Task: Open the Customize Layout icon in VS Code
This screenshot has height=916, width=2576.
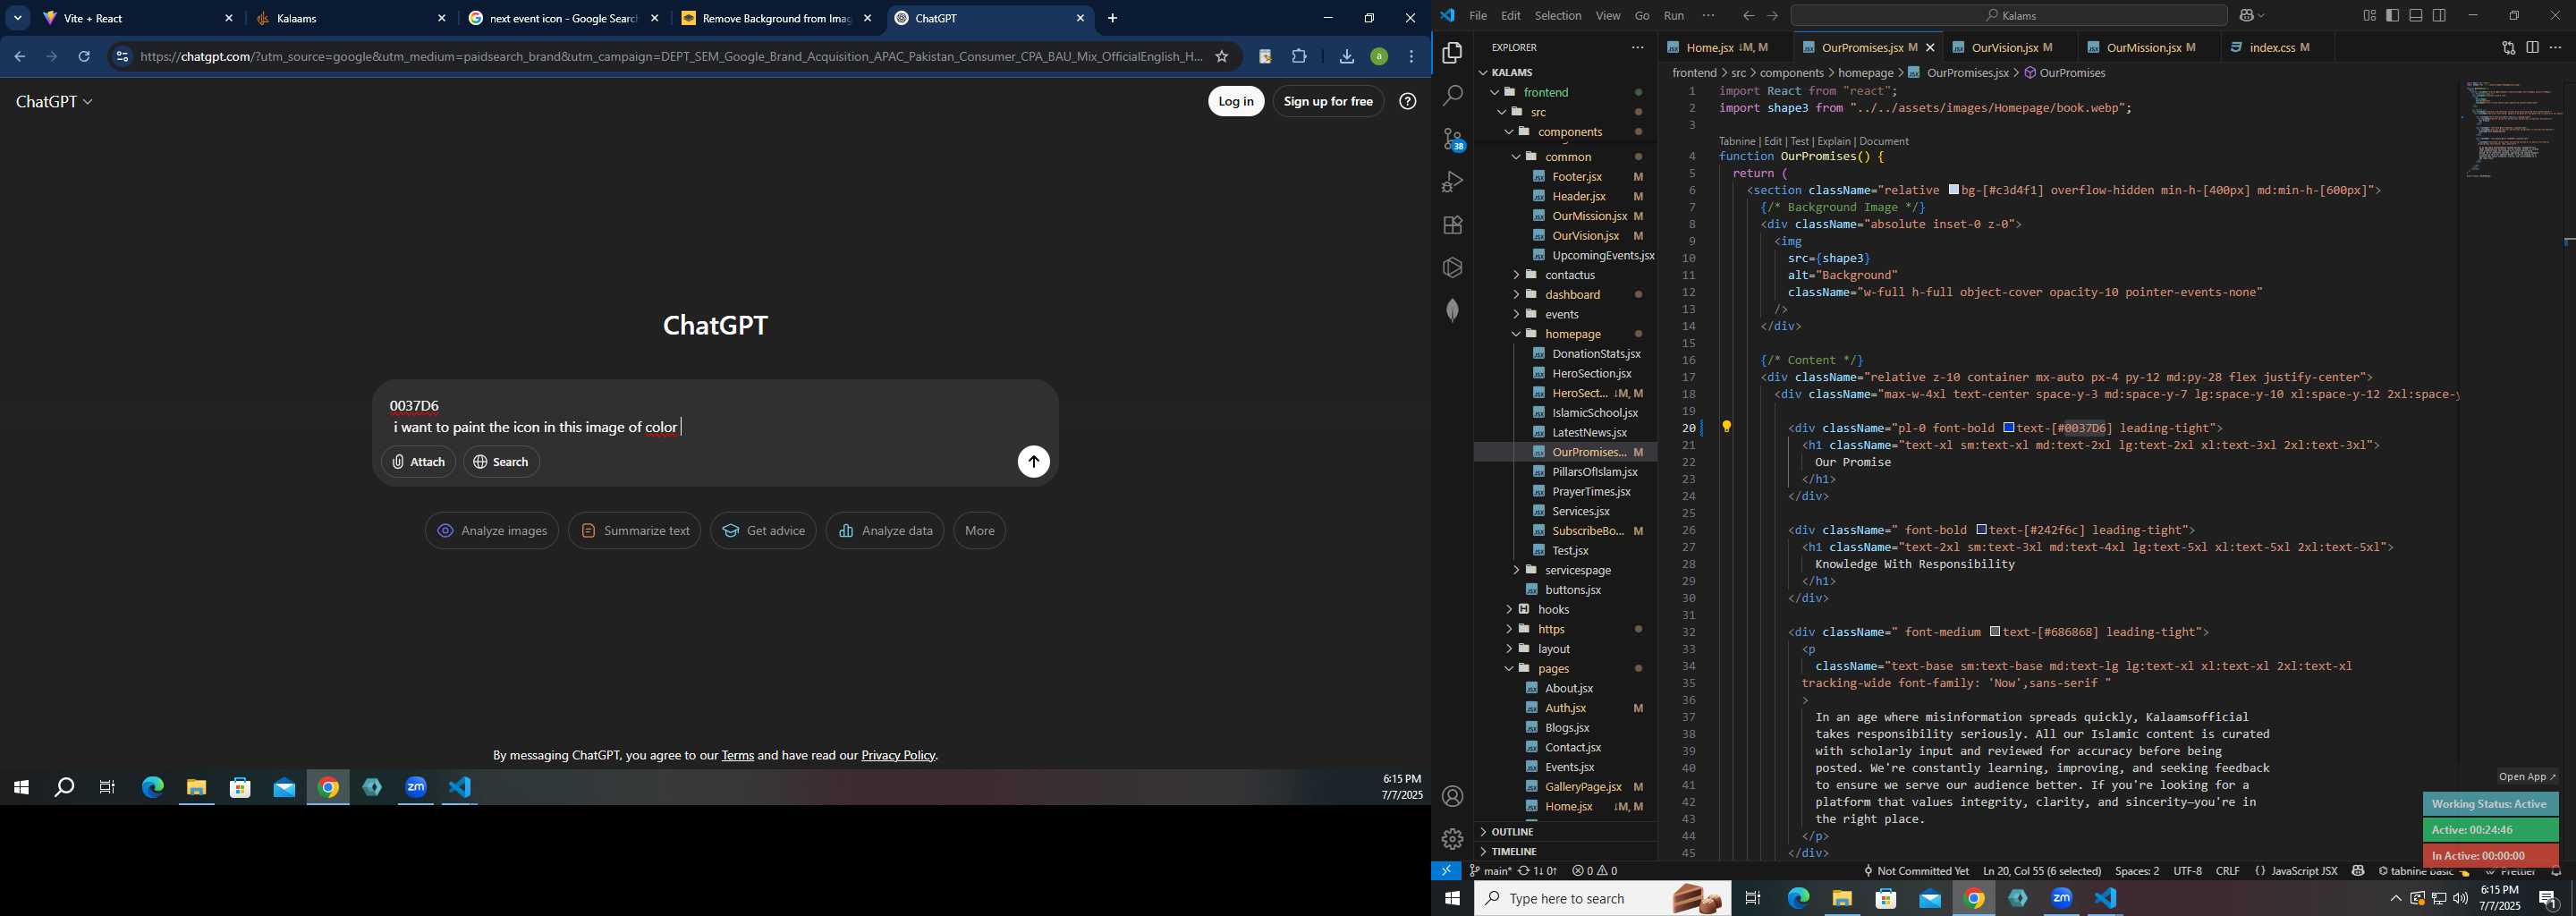Action: pos(2369,16)
